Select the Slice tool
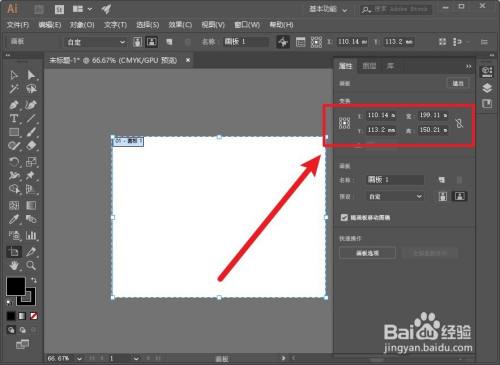Screen dimensions: 500x365 click(x=31, y=252)
